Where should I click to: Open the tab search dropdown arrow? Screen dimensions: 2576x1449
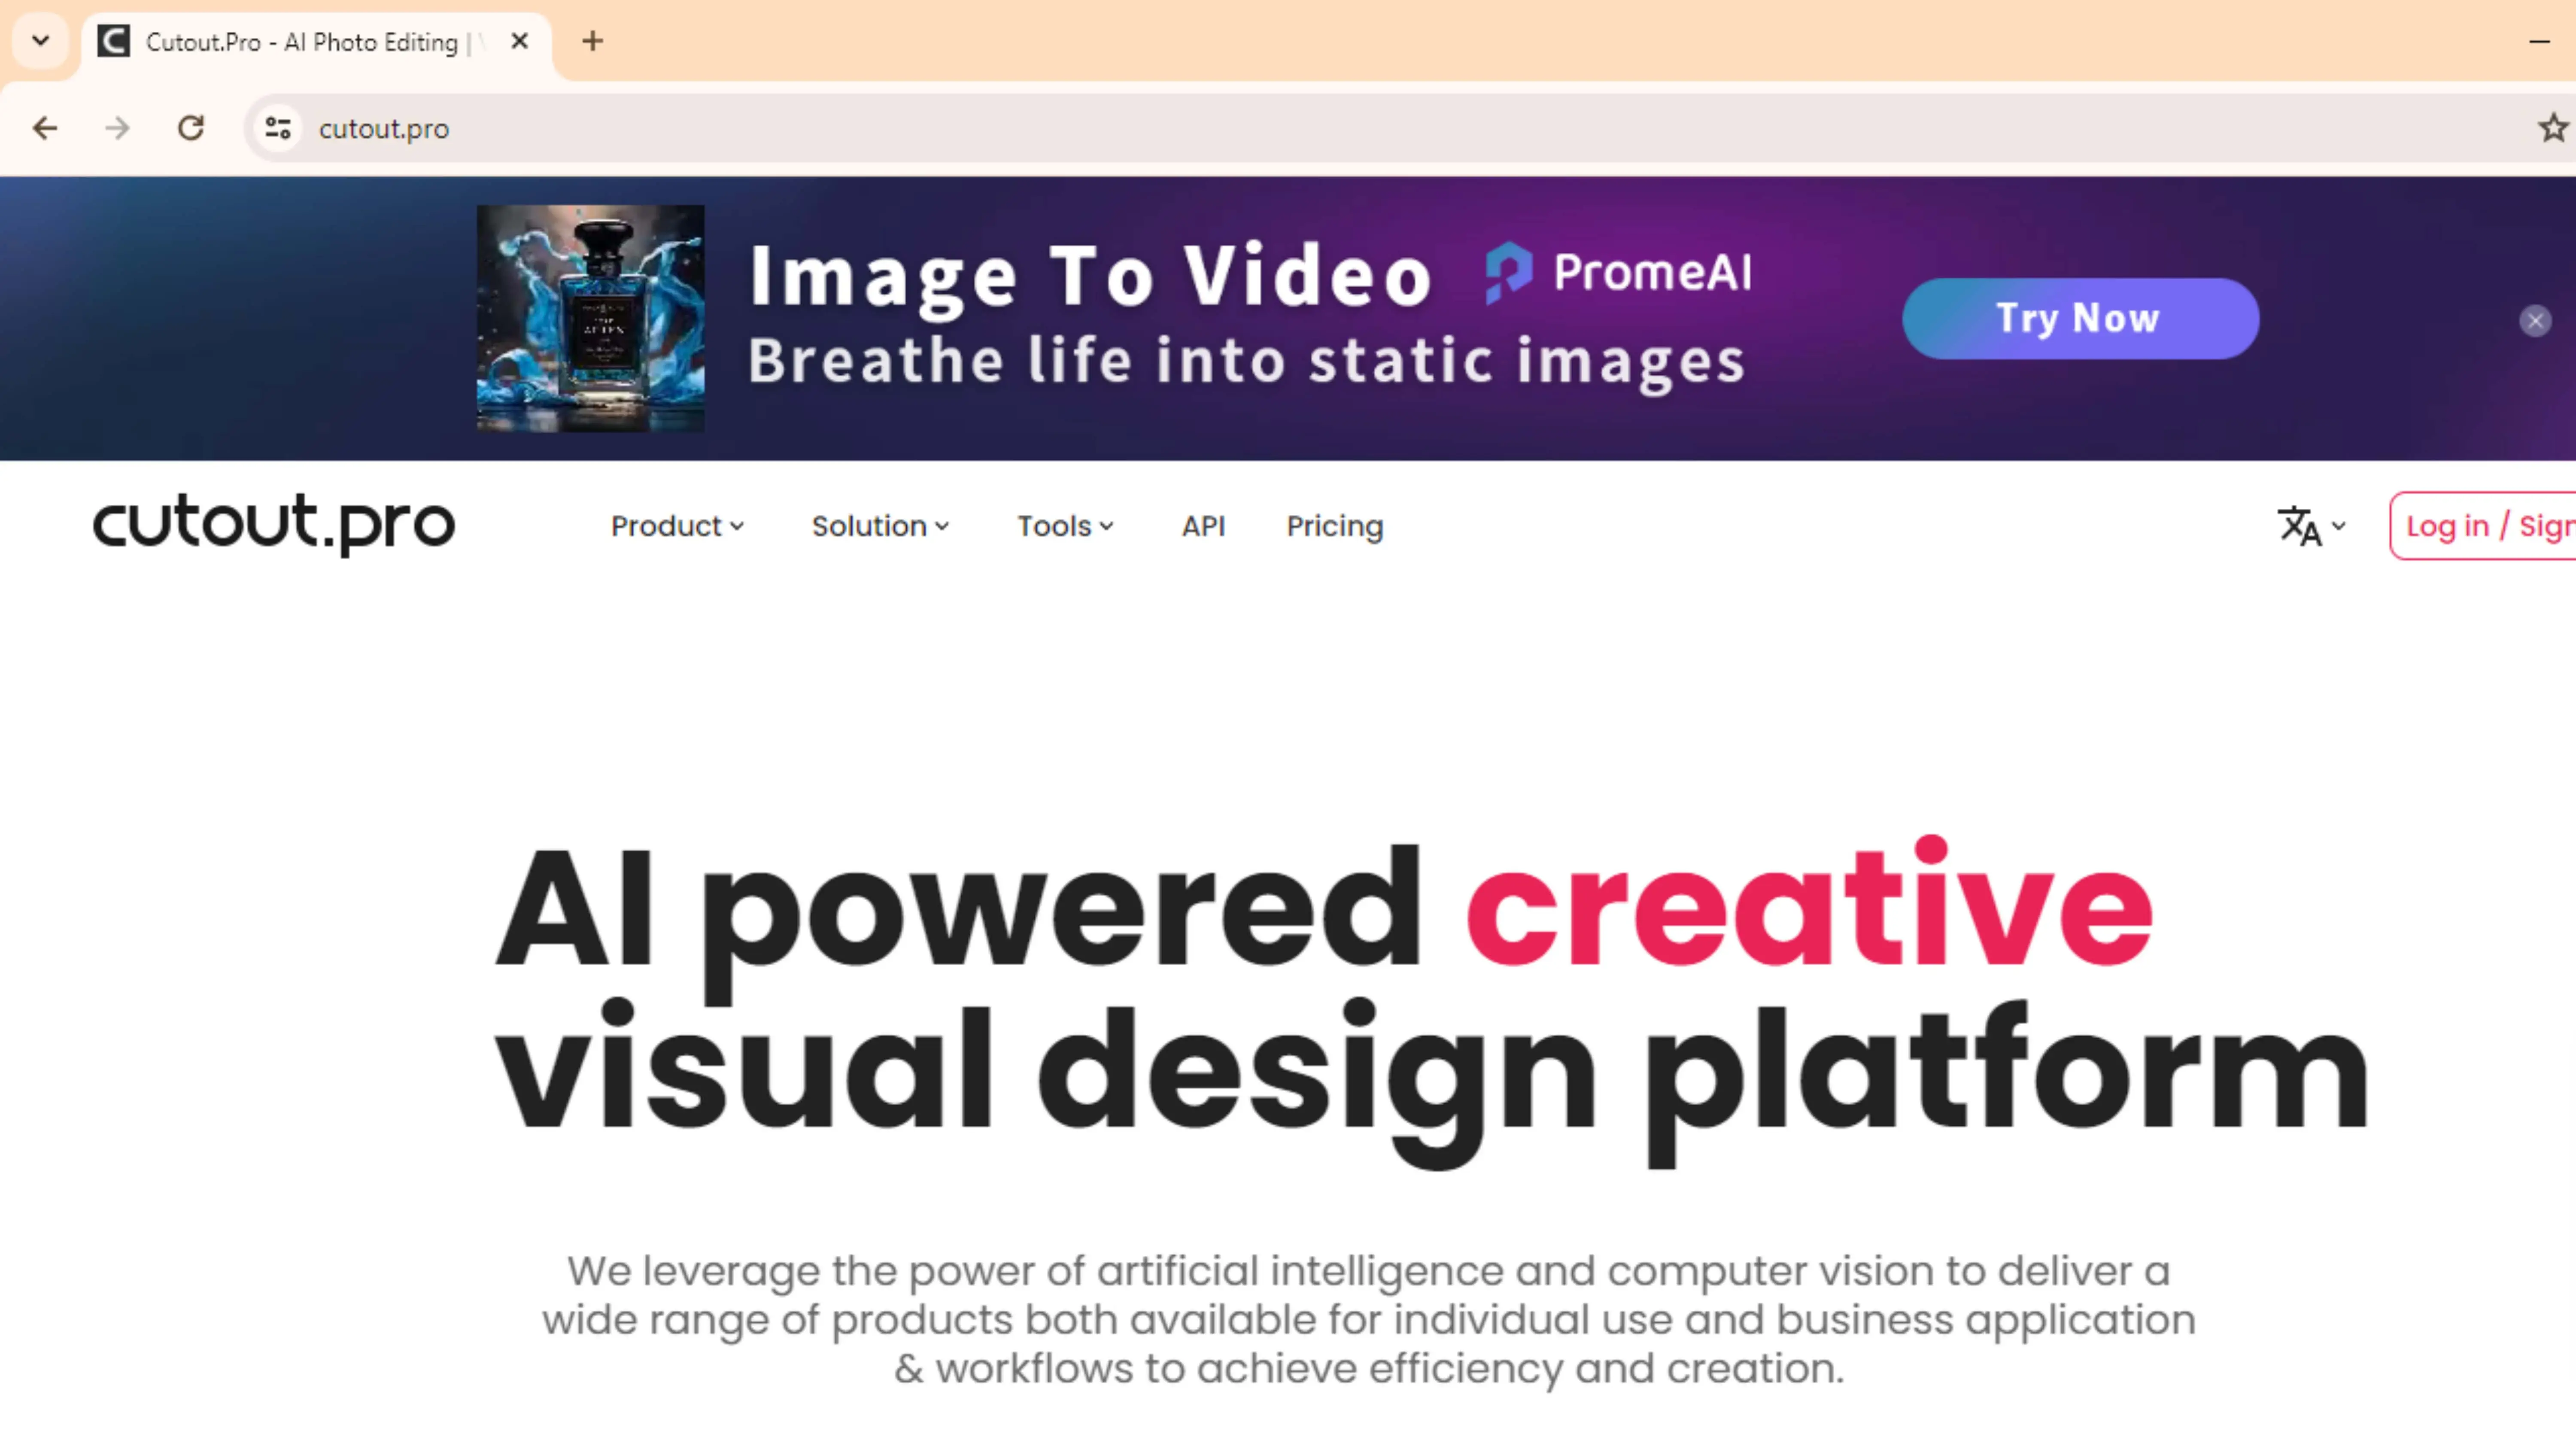pyautogui.click(x=41, y=41)
